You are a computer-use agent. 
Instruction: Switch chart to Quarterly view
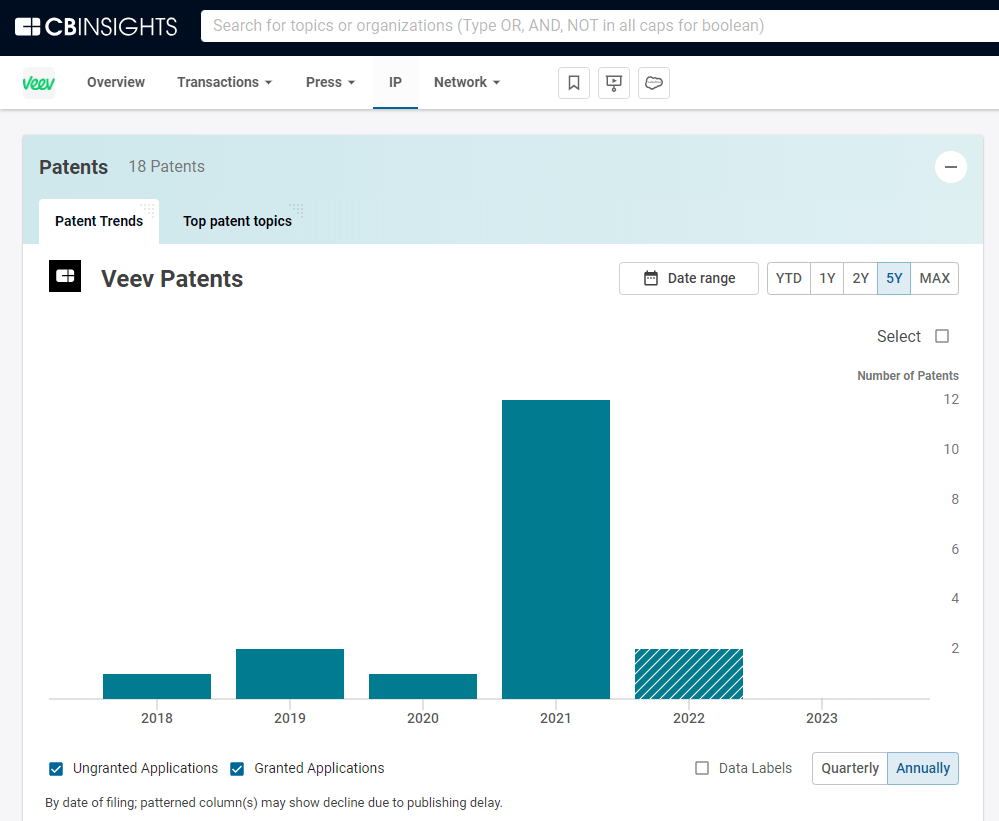[x=850, y=768]
